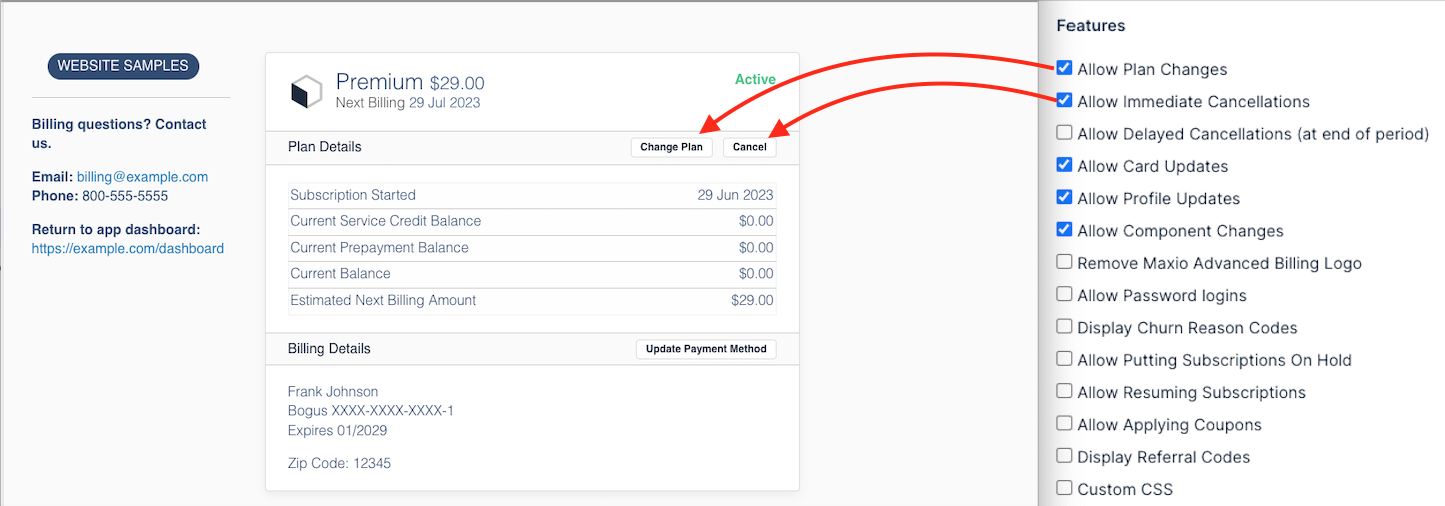
Task: Check Allow Resuming Subscriptions
Action: [1065, 391]
